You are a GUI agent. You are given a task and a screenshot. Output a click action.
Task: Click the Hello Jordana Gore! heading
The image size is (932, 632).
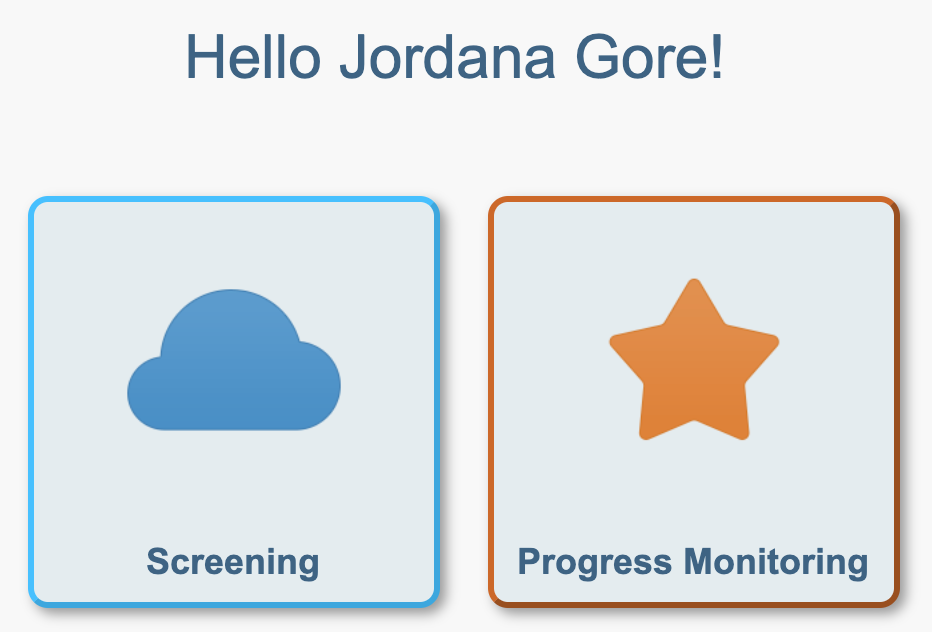click(x=455, y=56)
